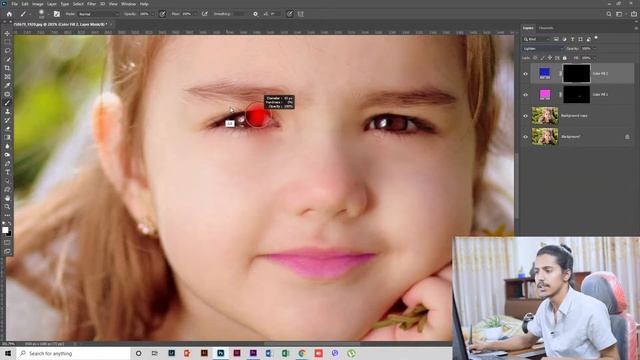Select the Crop tool
Viewport: 640px width, 360px height.
point(7,68)
